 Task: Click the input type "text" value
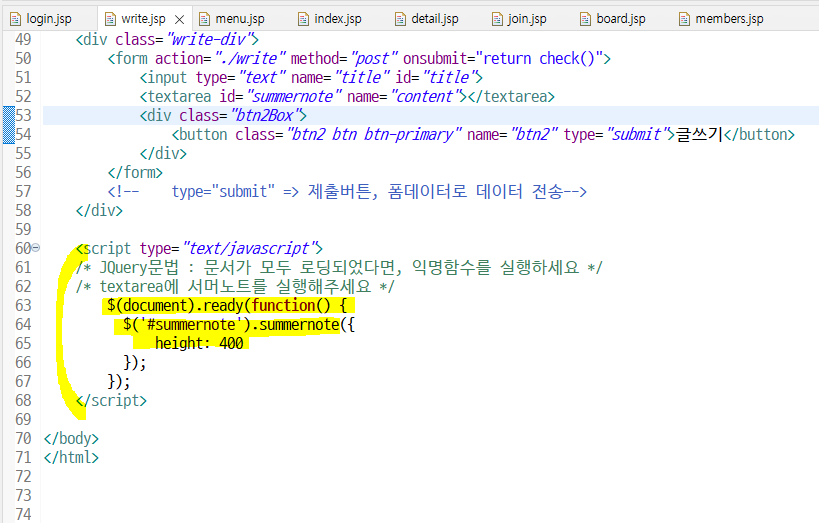pos(262,77)
